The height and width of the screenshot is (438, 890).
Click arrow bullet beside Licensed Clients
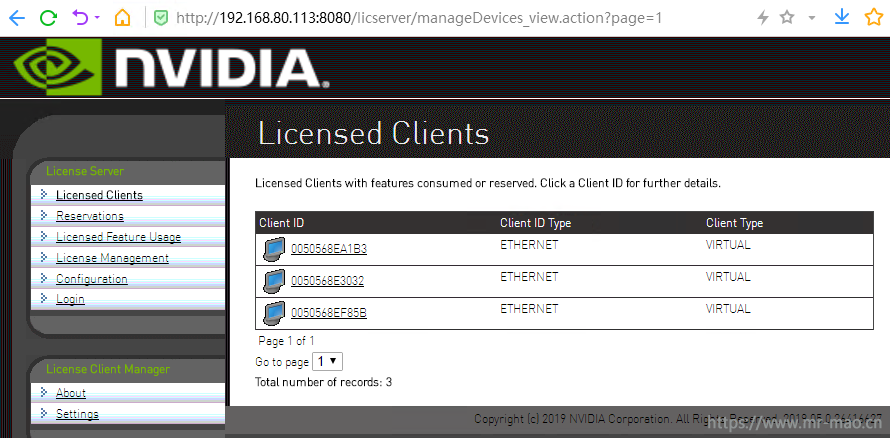(x=44, y=194)
